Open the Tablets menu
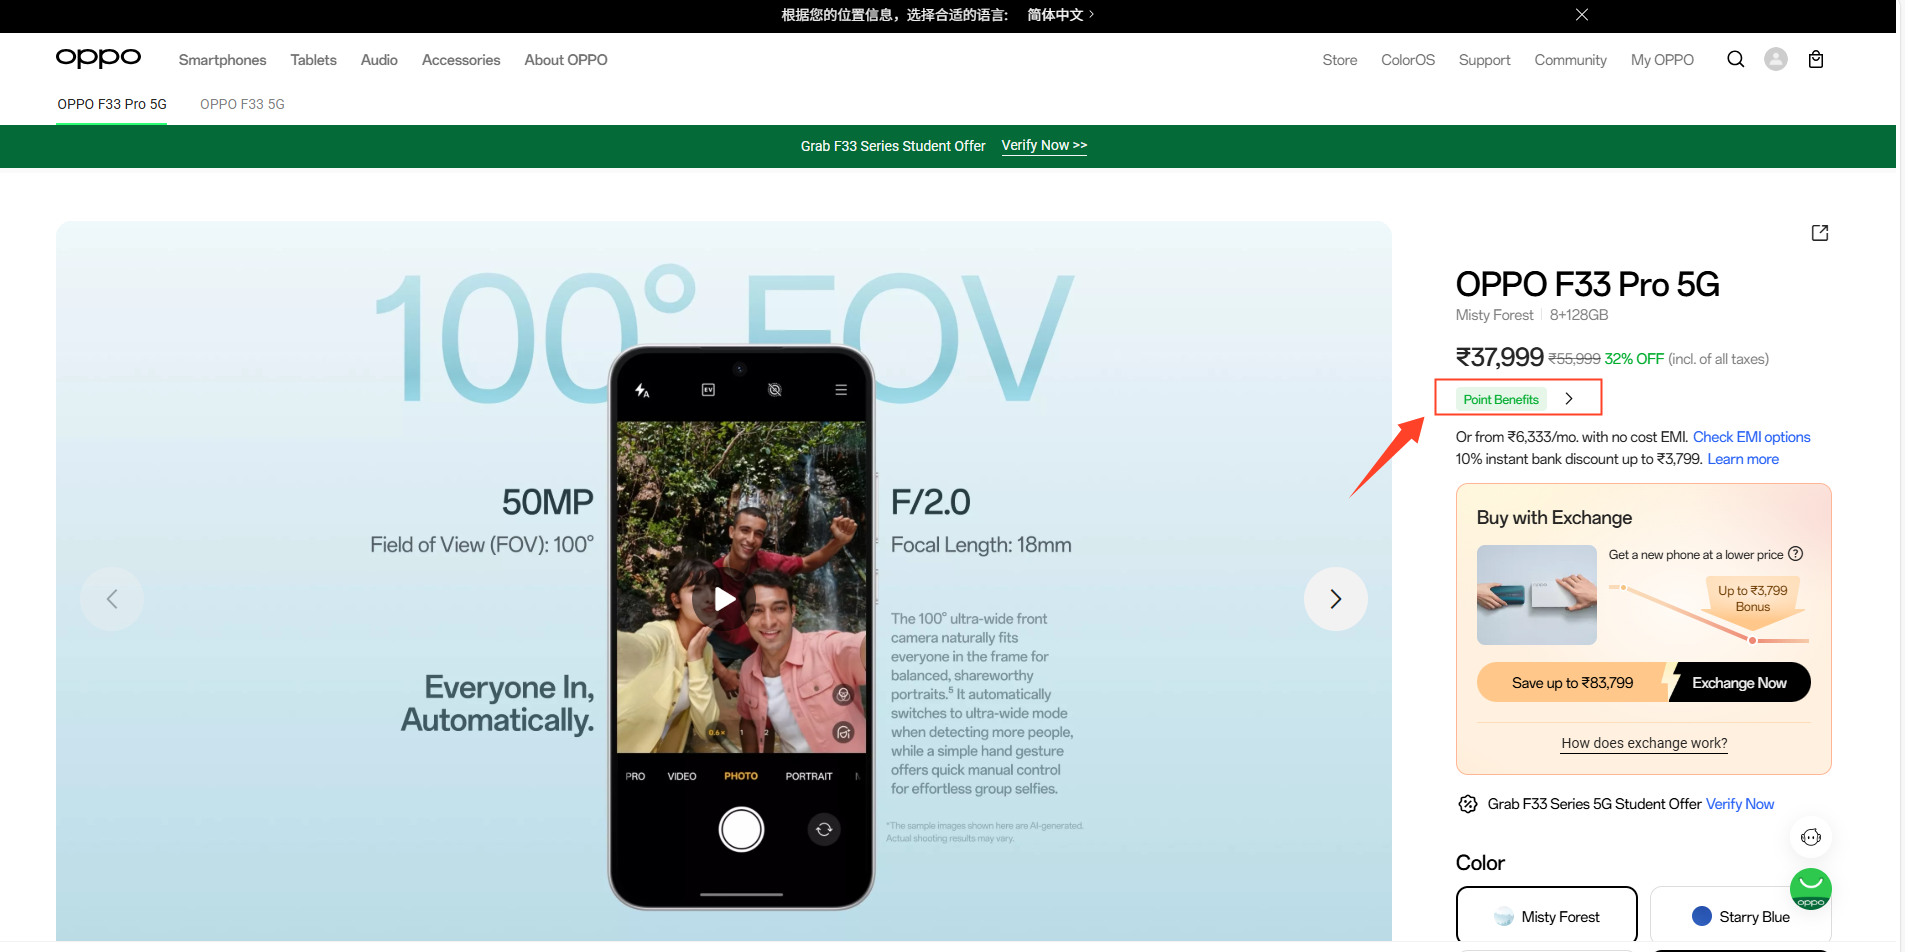The width and height of the screenshot is (1905, 952). coord(314,60)
